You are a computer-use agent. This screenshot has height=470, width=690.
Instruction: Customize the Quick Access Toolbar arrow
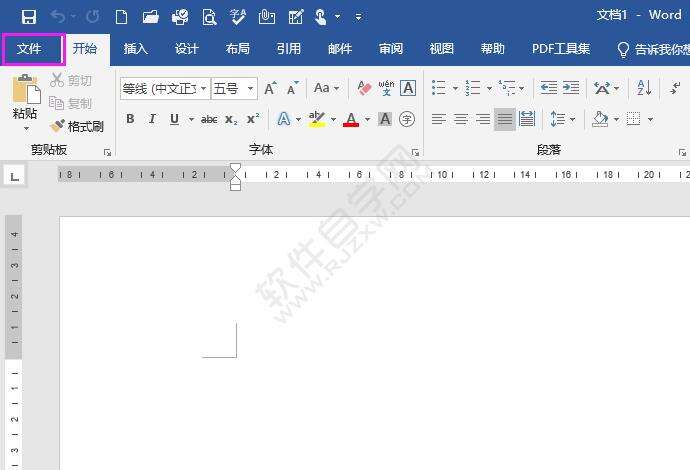pyautogui.click(x=359, y=17)
